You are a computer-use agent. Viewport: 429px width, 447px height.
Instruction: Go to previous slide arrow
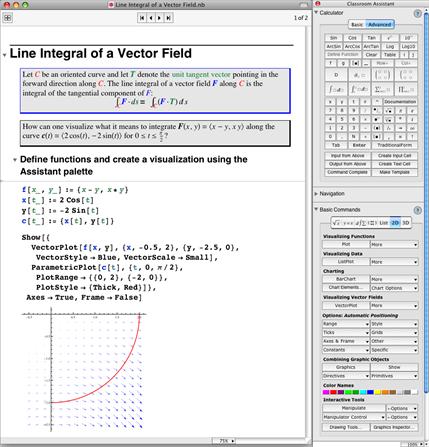point(151,18)
